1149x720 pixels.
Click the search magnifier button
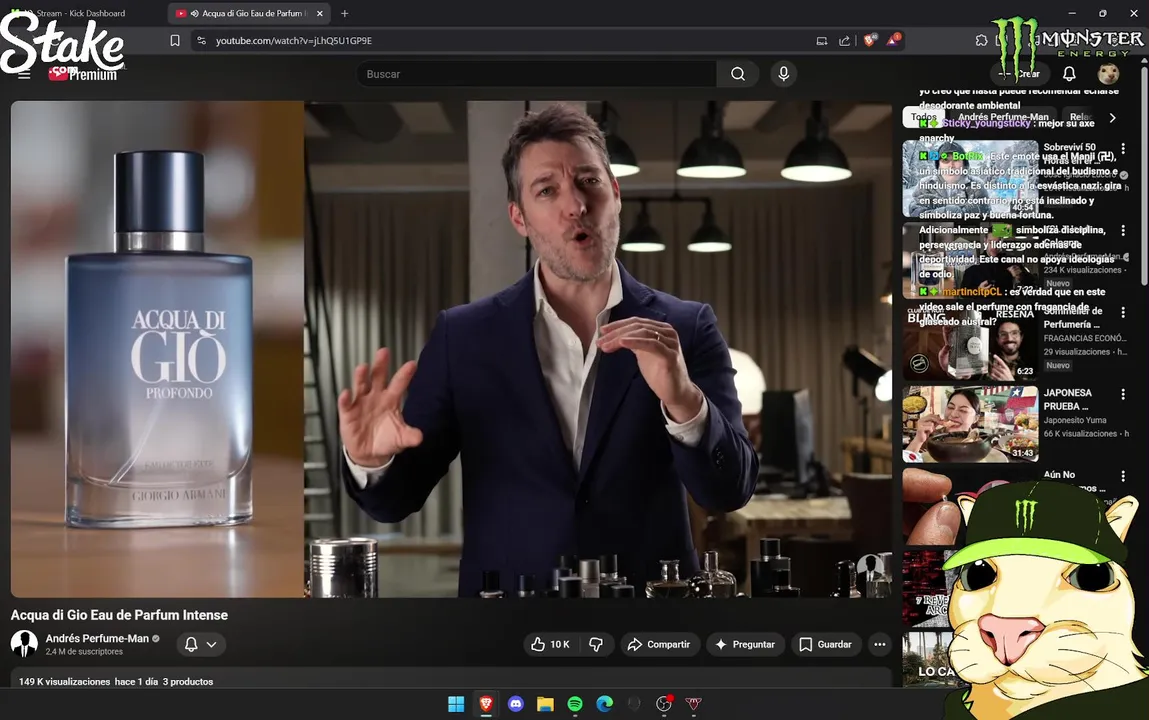738,74
